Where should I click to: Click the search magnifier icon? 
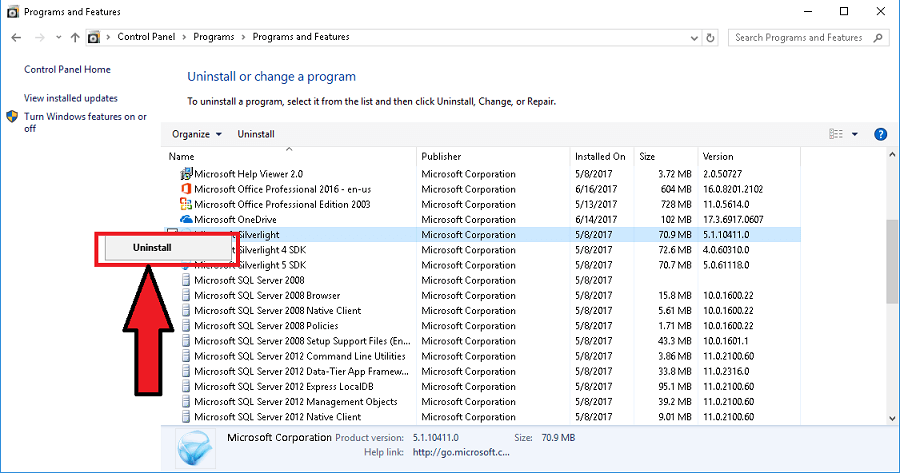pos(878,37)
